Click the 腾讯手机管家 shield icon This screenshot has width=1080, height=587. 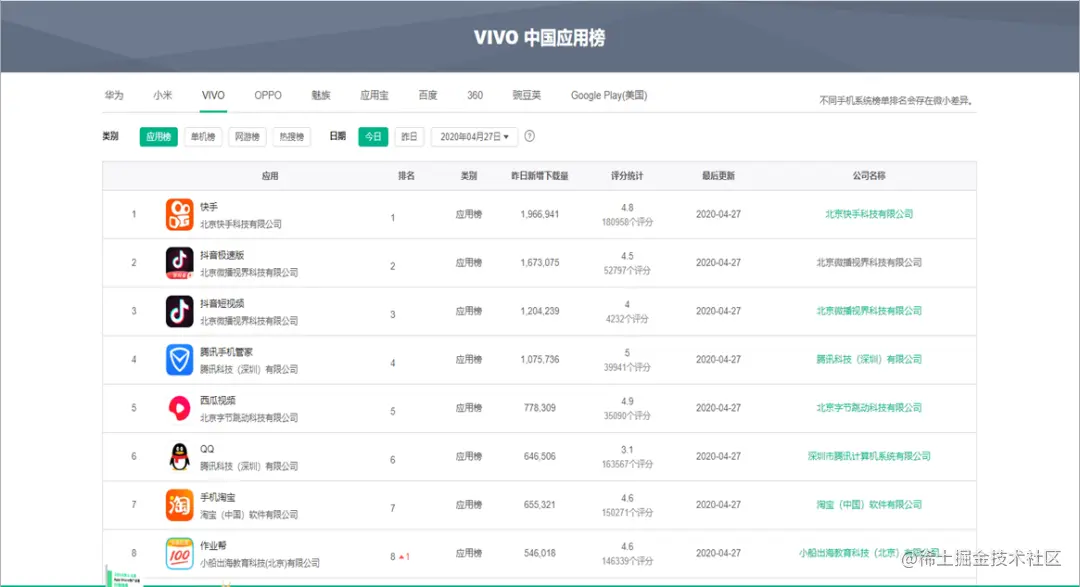(x=179, y=360)
